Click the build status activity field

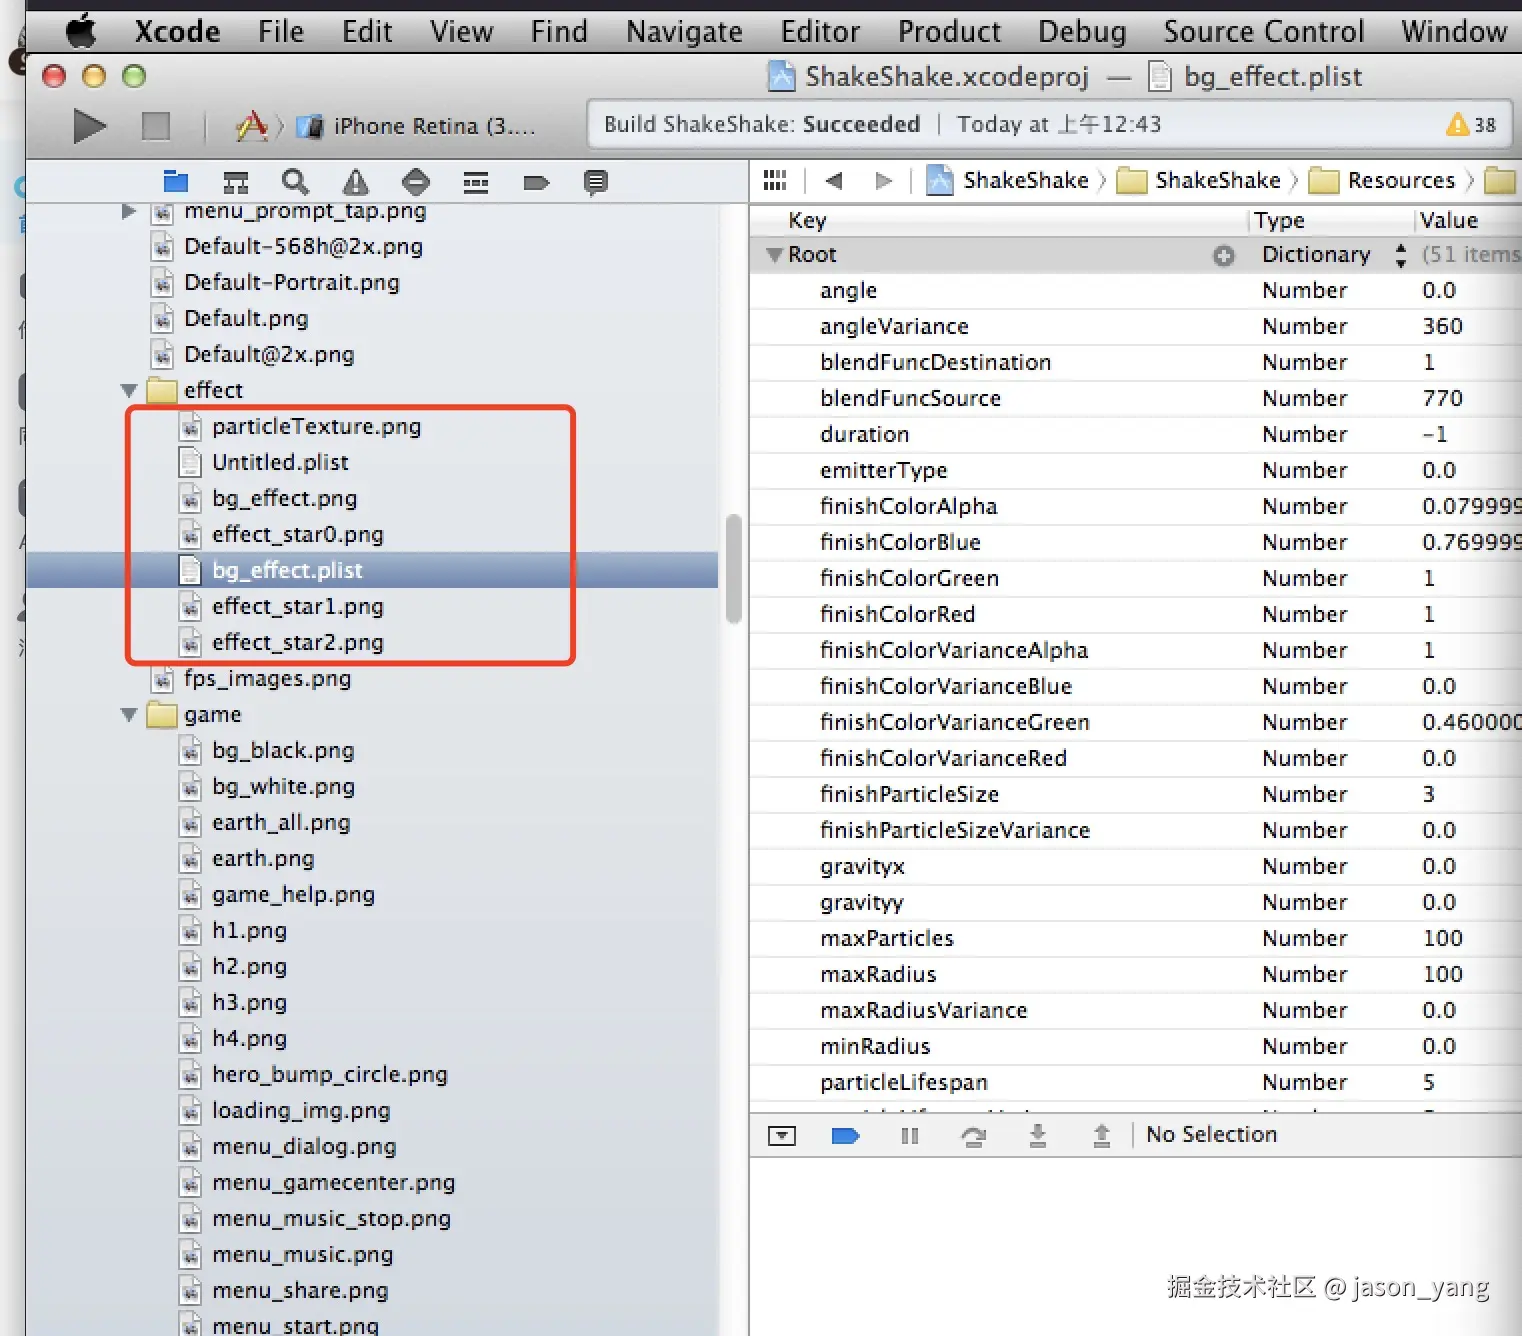[x=1050, y=124]
